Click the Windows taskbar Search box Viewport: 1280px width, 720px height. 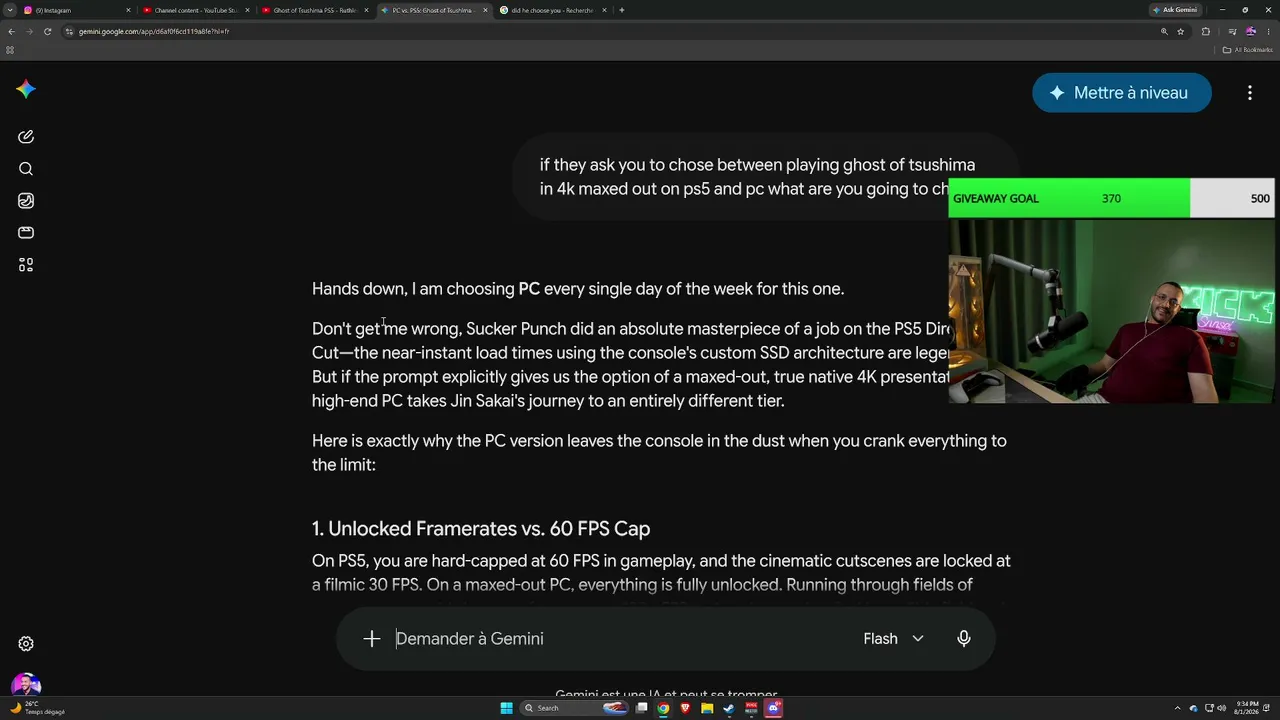tap(573, 708)
